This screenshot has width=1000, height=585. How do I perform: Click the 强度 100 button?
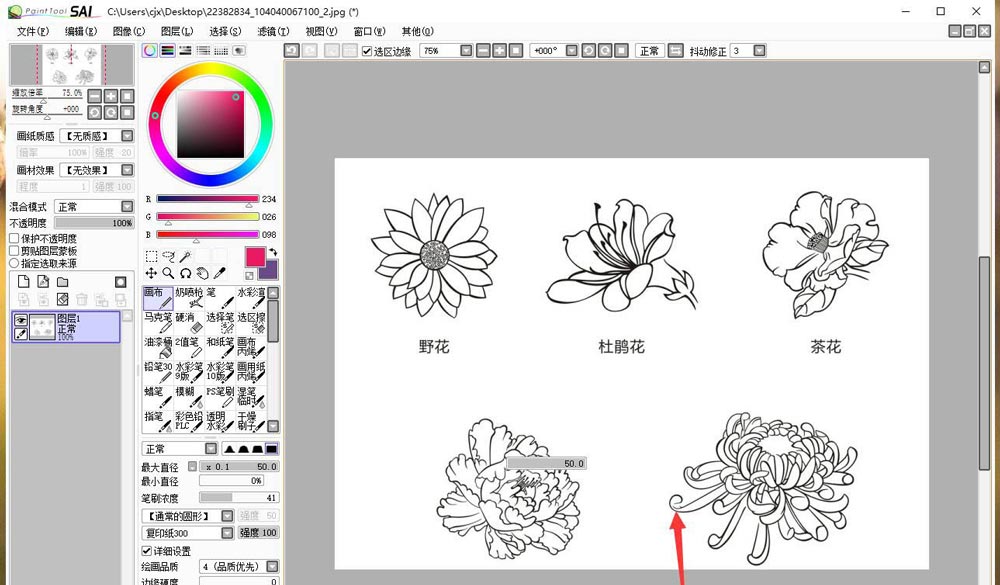click(x=258, y=533)
